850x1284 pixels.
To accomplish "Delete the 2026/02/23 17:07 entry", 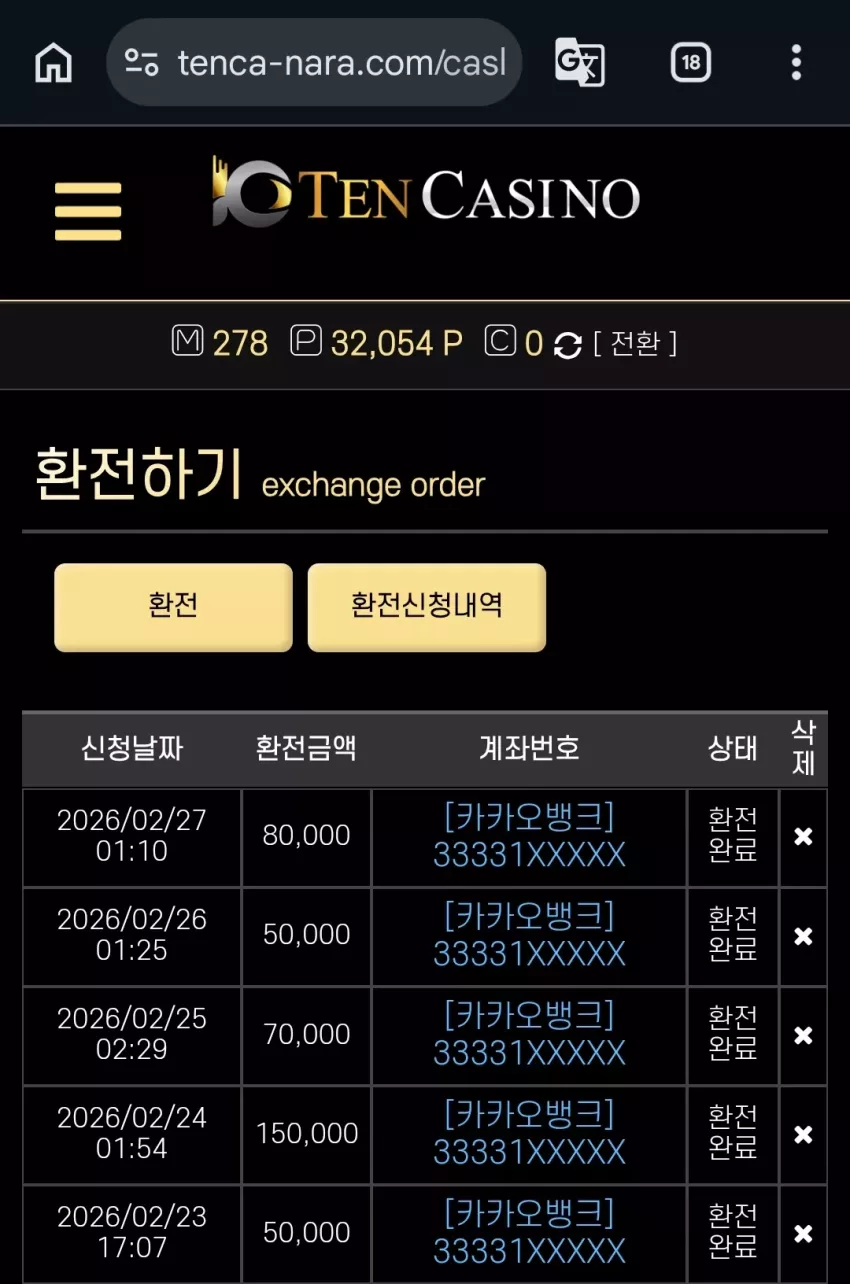I will pos(803,1233).
